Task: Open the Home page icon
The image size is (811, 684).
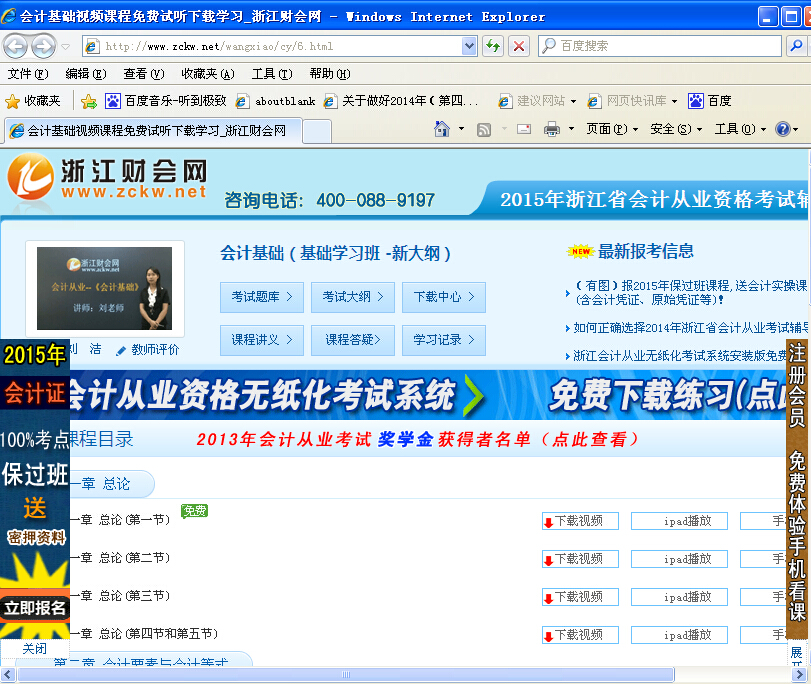Action: (442, 129)
